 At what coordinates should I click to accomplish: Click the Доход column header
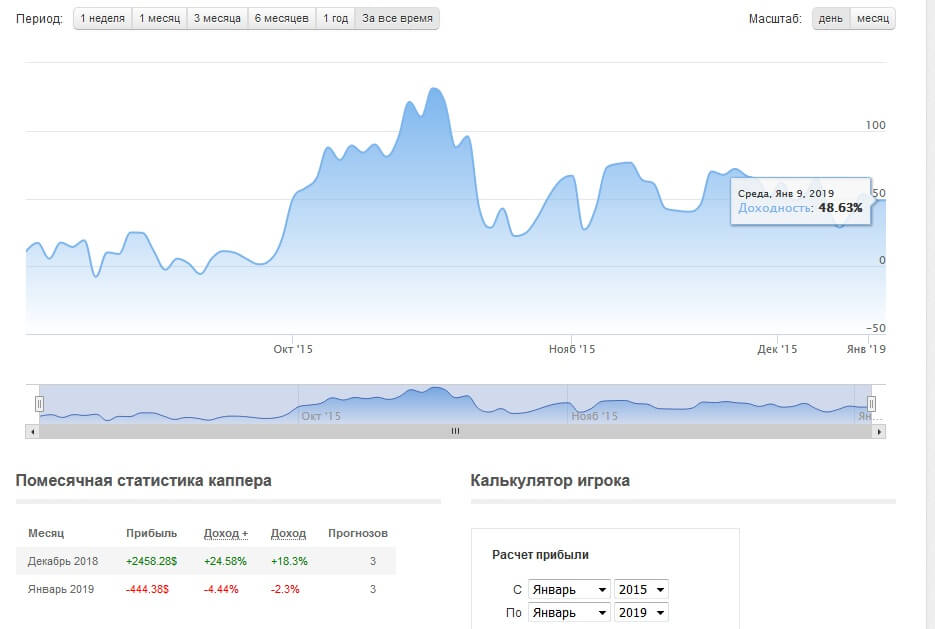tap(289, 534)
